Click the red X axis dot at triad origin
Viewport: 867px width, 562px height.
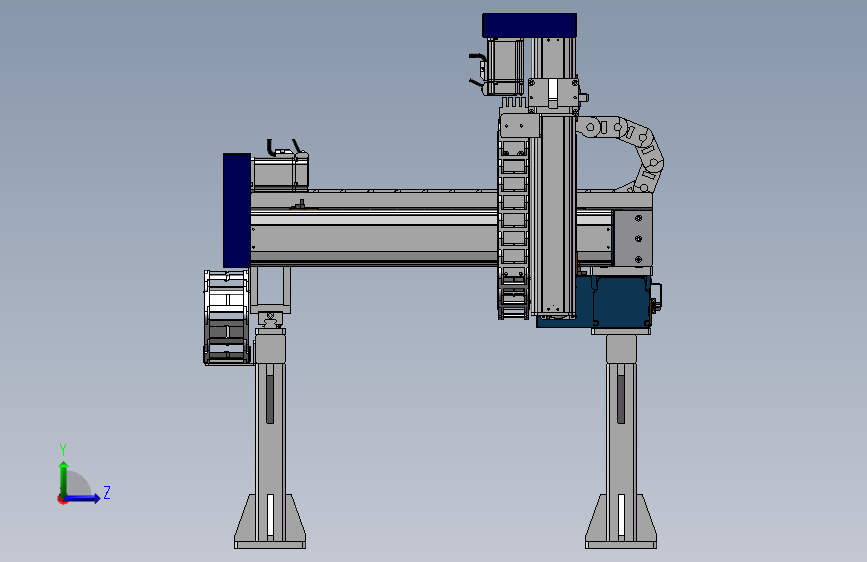(x=62, y=500)
